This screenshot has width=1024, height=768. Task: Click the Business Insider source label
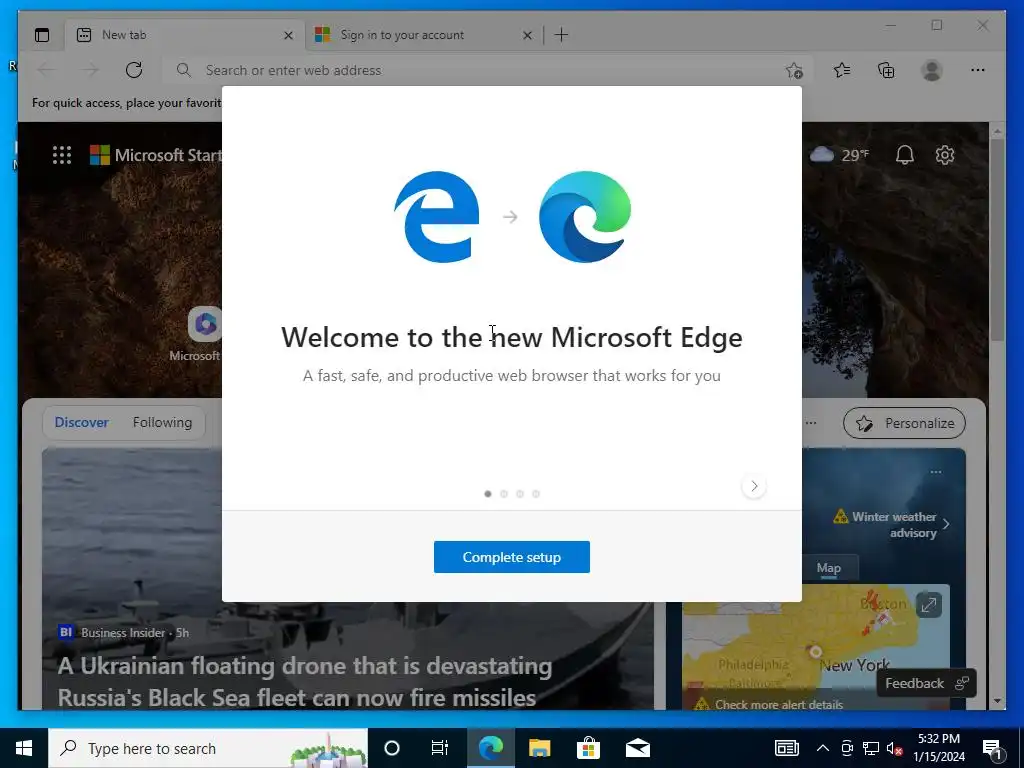click(x=123, y=633)
